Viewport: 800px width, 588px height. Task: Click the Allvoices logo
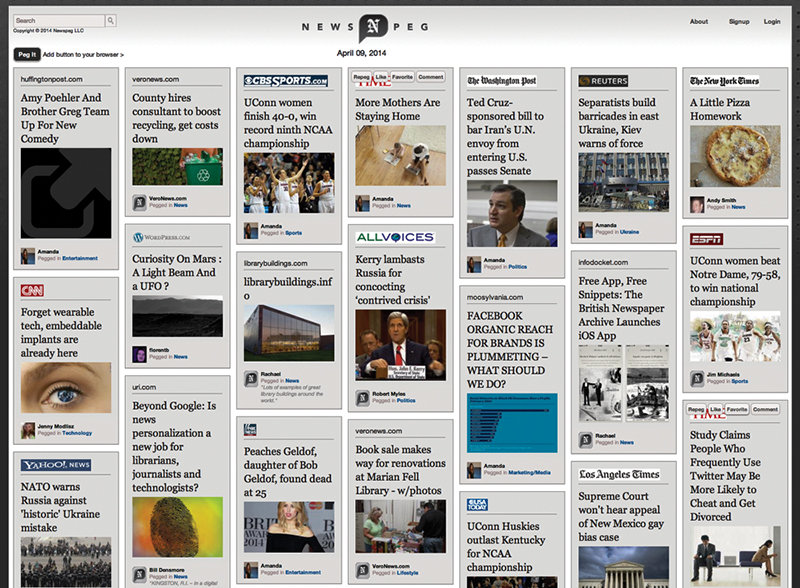click(395, 237)
